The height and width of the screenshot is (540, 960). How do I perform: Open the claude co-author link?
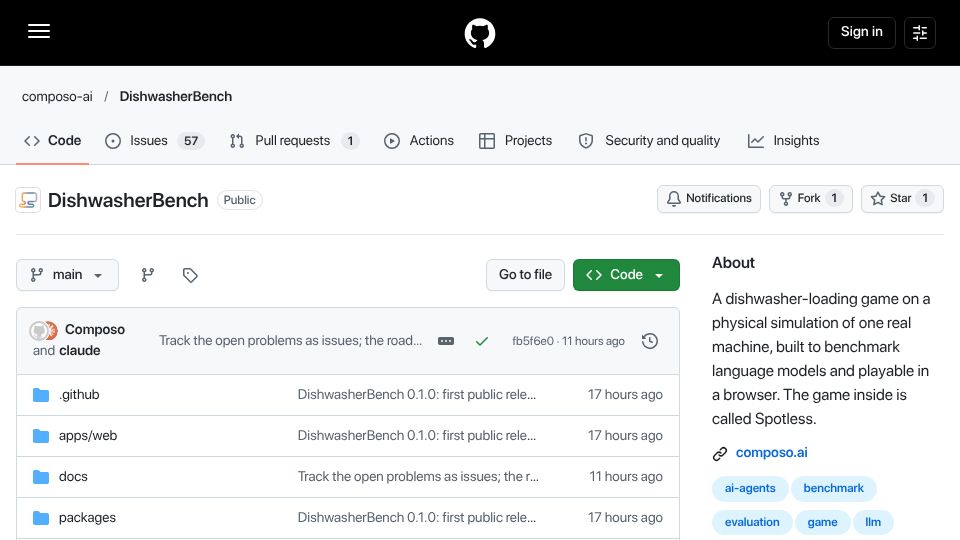click(80, 351)
